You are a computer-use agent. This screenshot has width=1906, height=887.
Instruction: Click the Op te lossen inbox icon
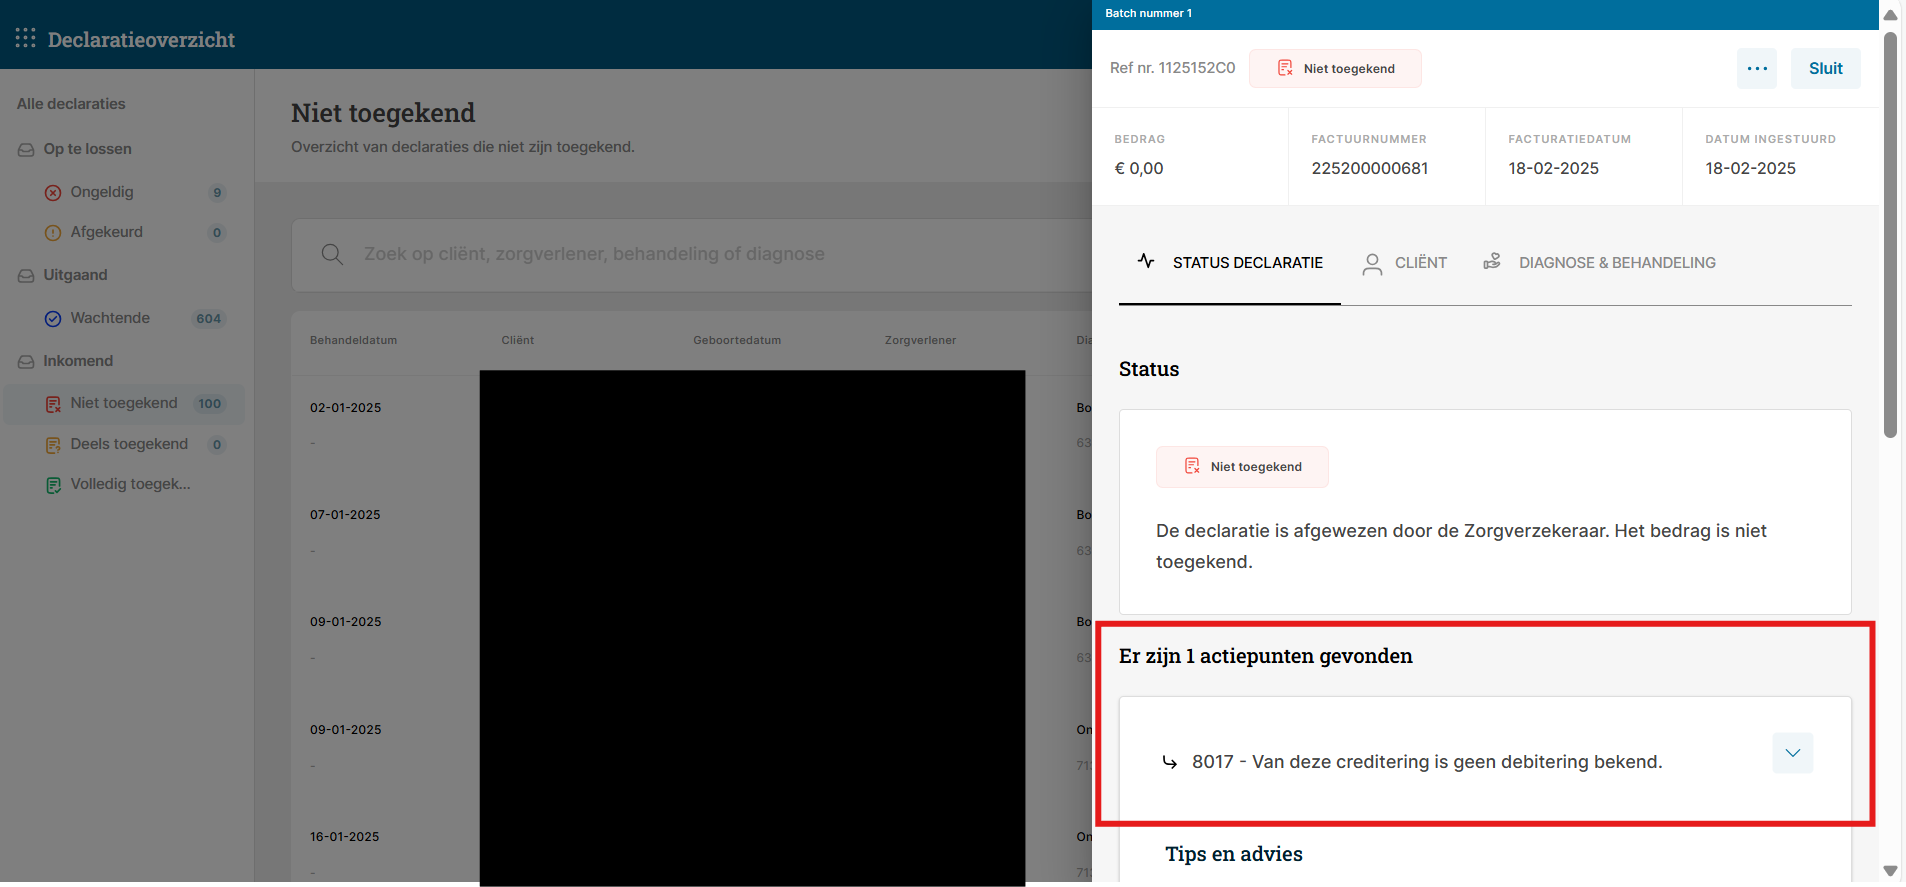coord(26,150)
